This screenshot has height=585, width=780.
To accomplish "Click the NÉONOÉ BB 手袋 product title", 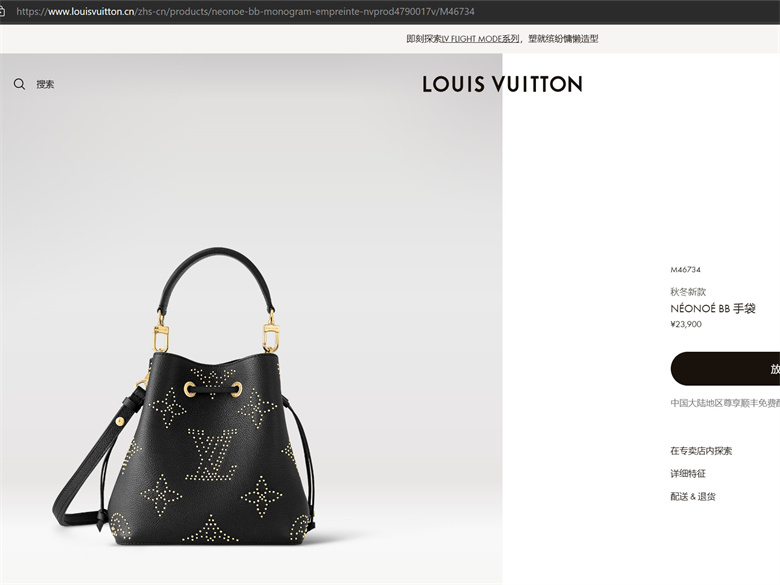I will [713, 308].
